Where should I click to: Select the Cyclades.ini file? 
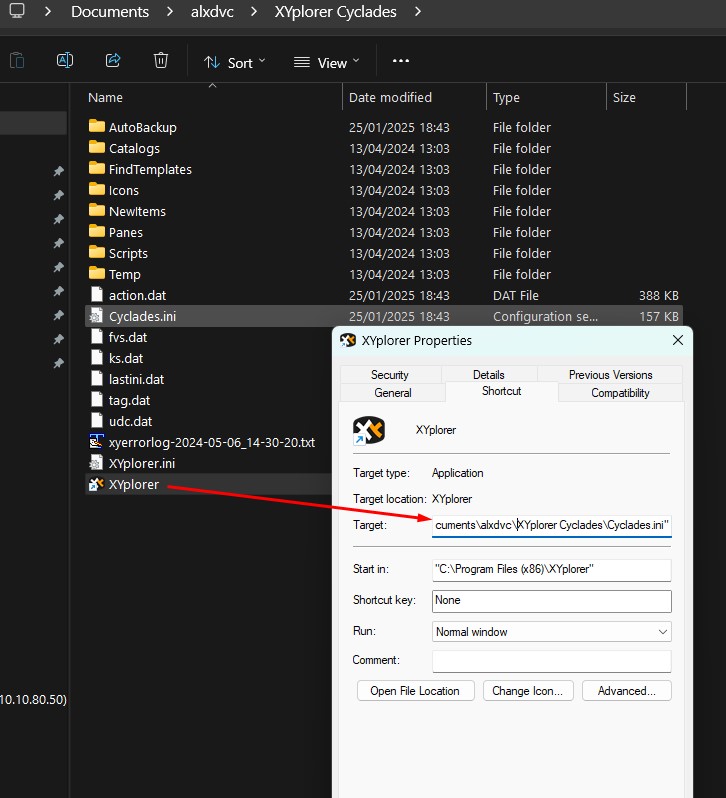142,316
